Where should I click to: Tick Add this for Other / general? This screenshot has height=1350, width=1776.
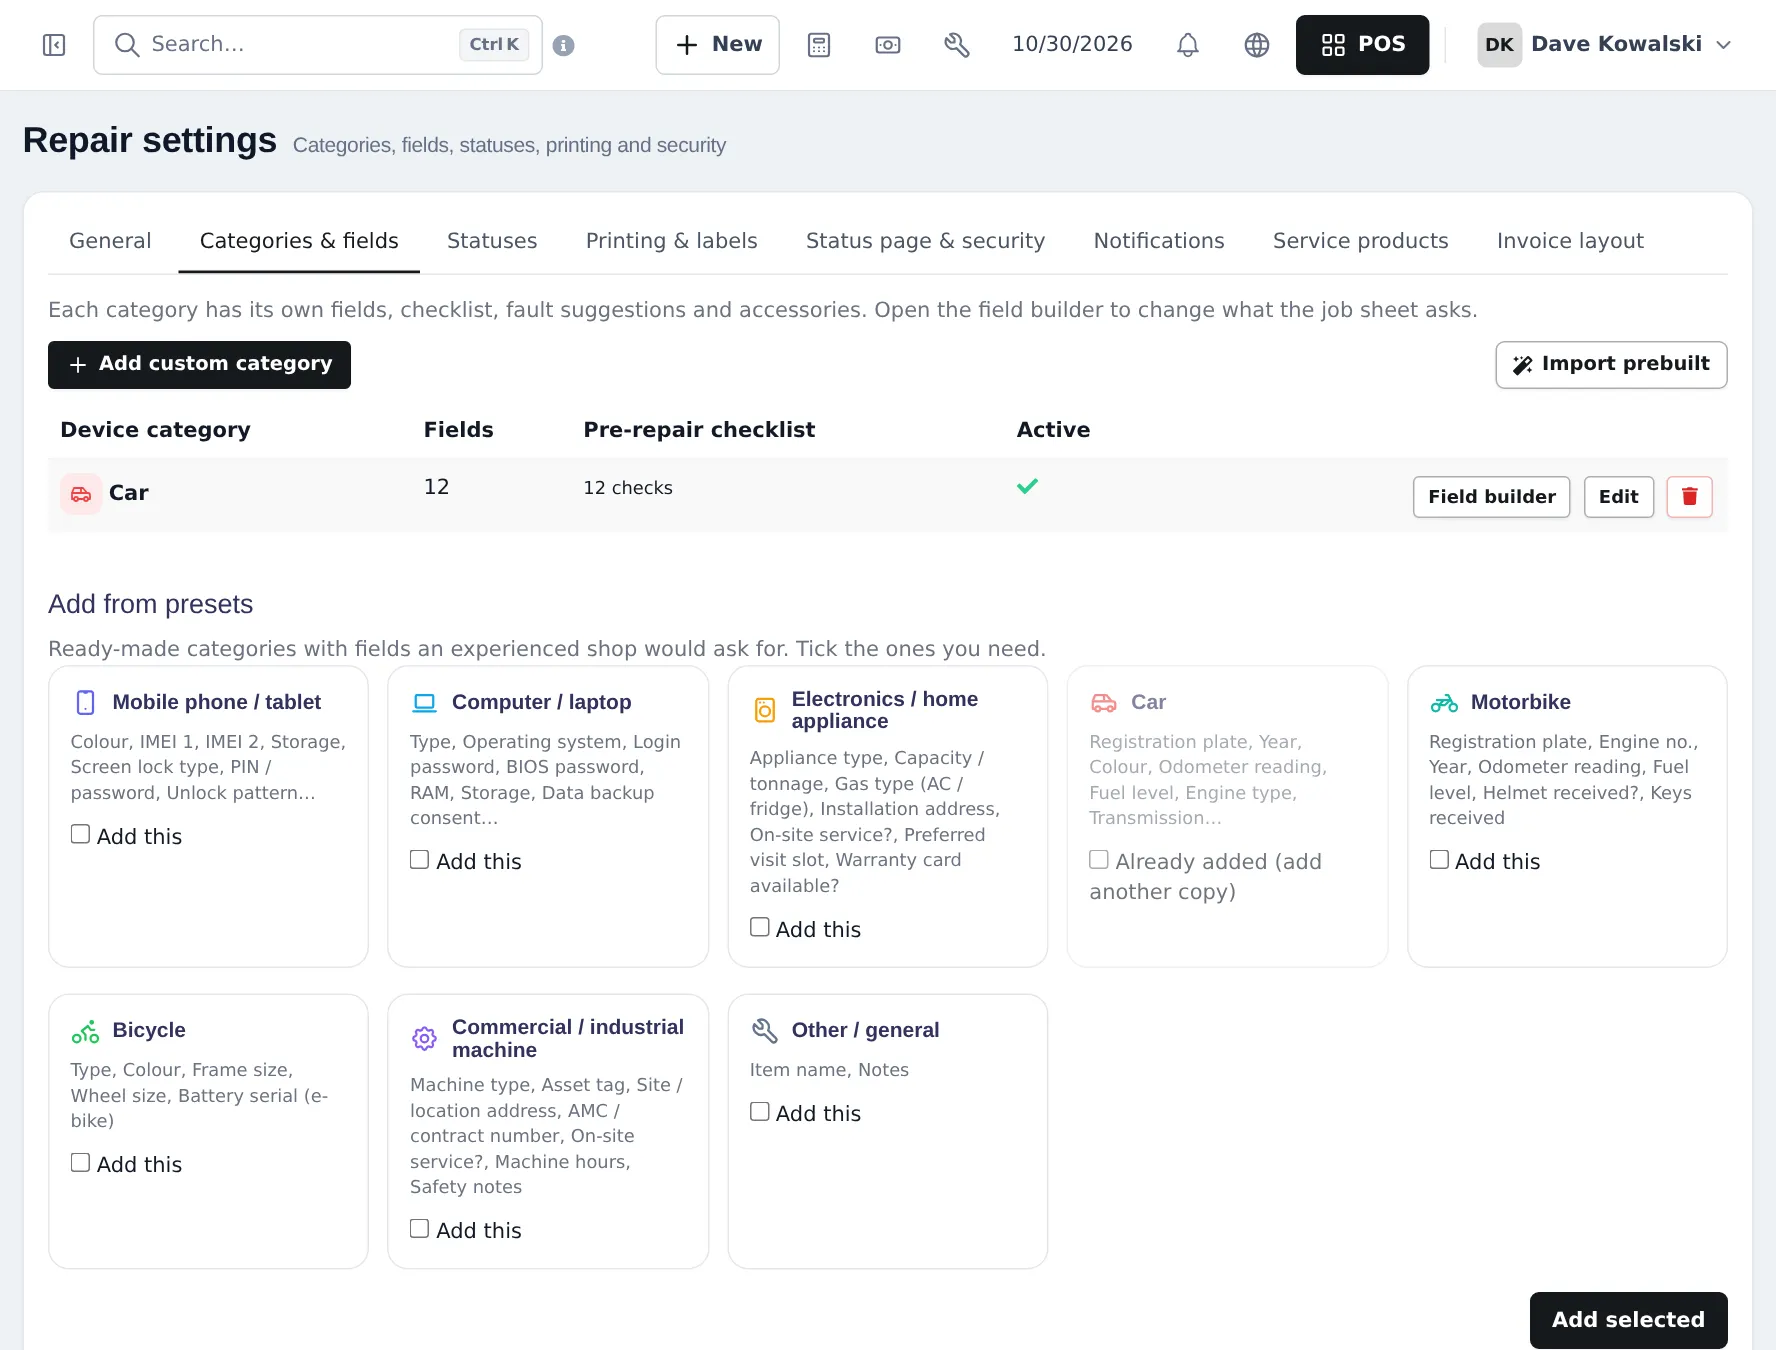coord(760,1111)
